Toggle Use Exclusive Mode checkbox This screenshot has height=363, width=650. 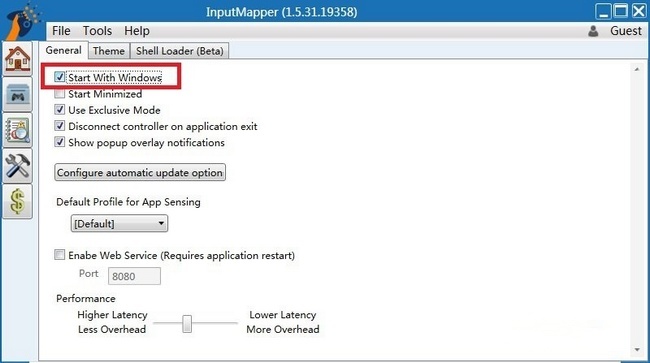pyautogui.click(x=60, y=110)
